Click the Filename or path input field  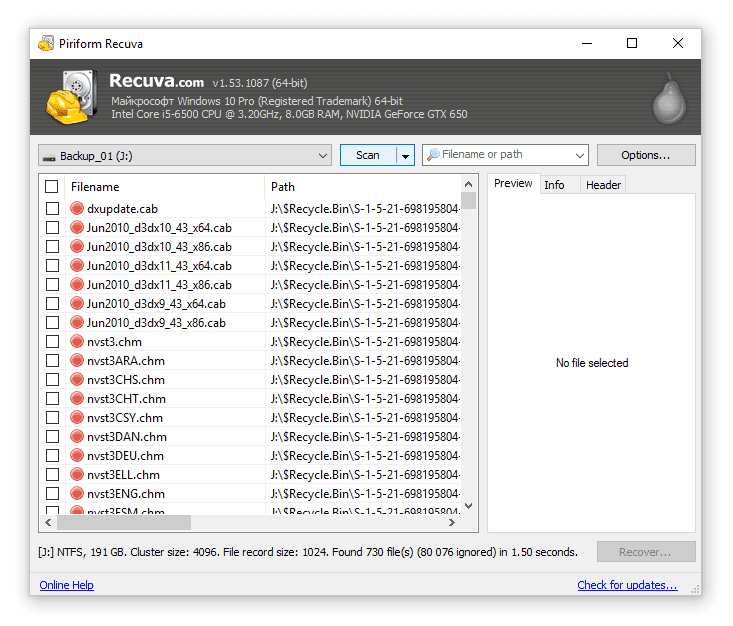(x=505, y=155)
